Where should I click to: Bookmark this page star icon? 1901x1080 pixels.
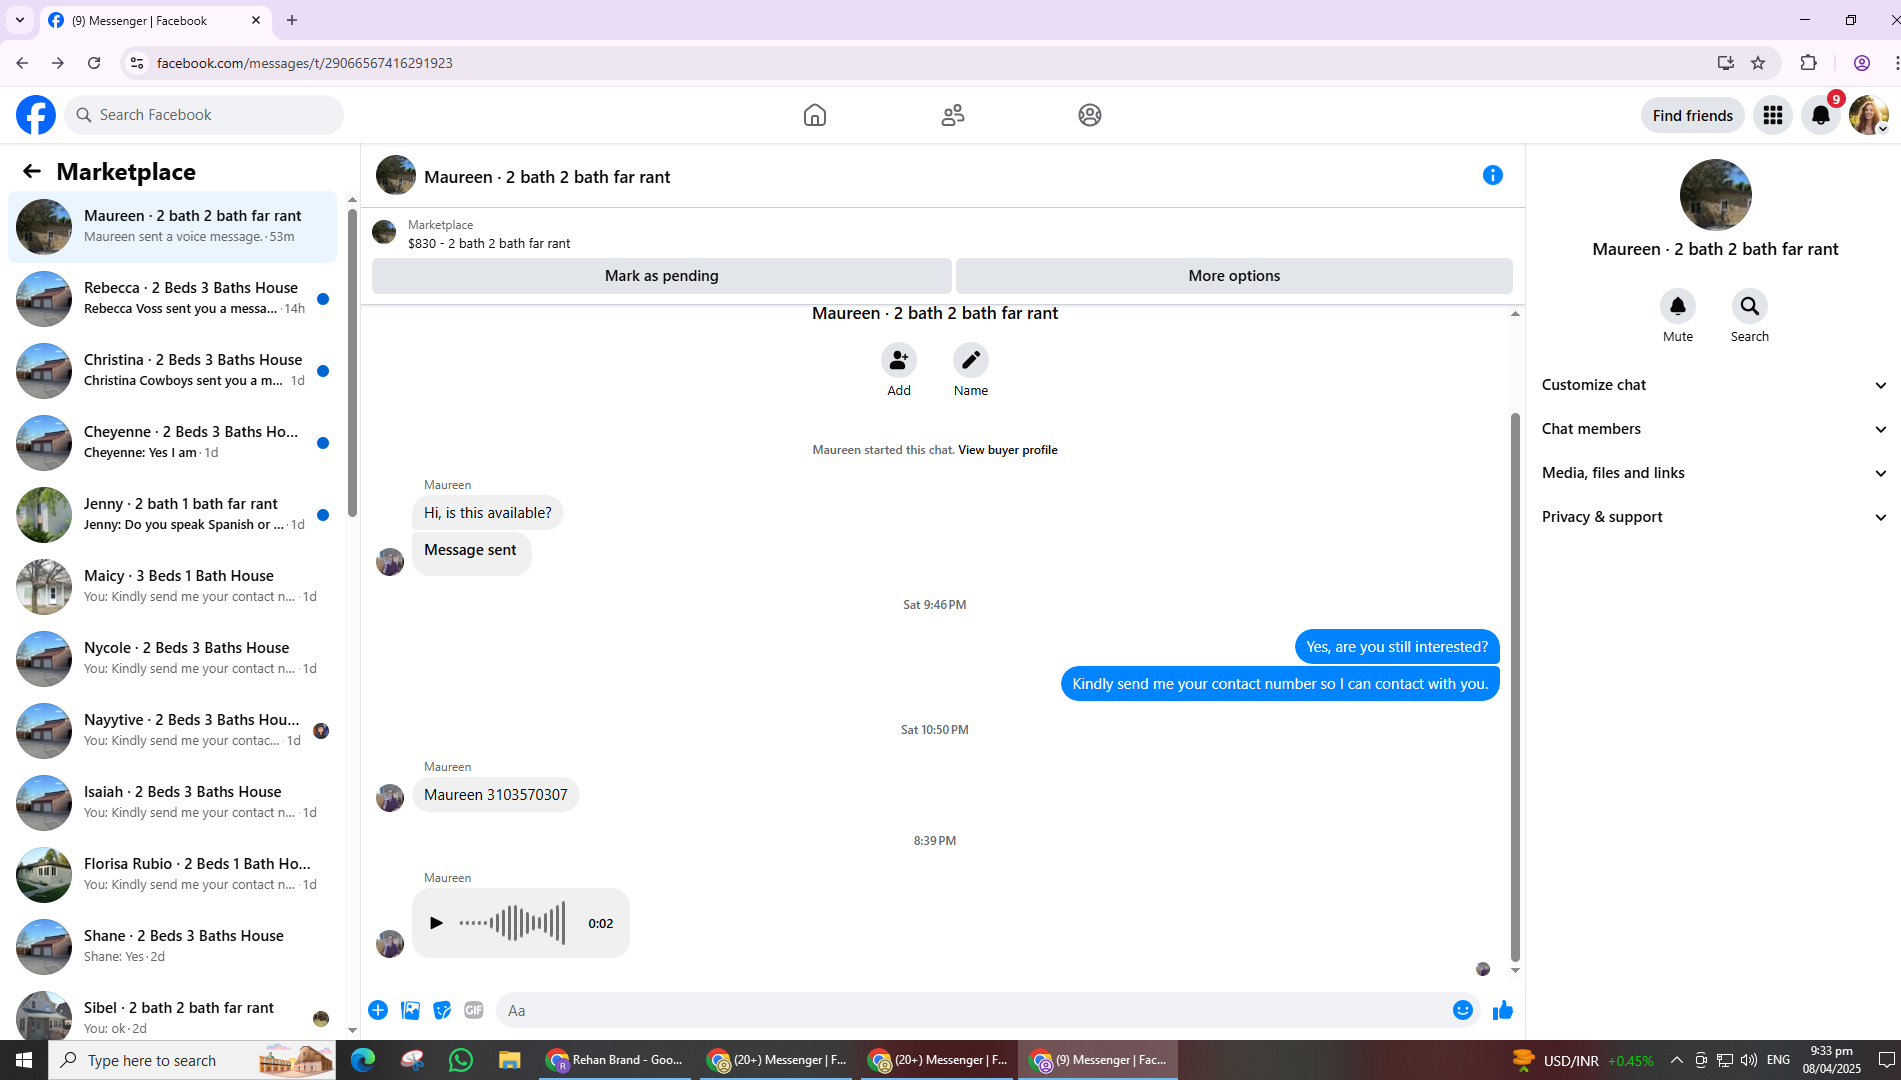pos(1758,63)
